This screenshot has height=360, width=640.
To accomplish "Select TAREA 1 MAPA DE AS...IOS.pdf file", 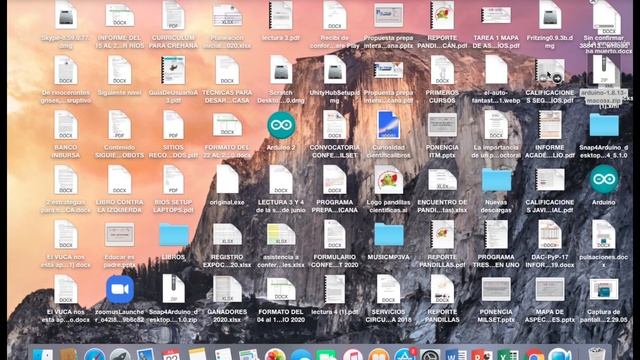I will coord(496,15).
